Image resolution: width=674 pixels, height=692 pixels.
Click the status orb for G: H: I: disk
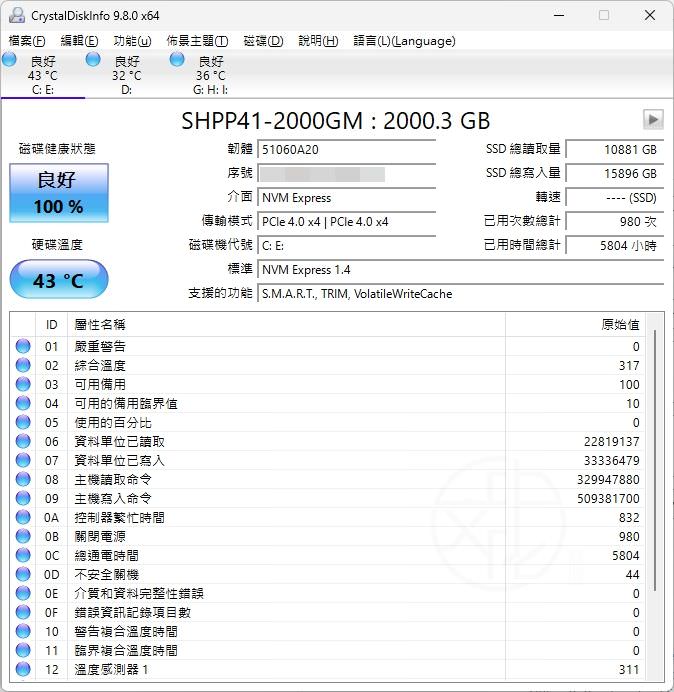point(177,59)
